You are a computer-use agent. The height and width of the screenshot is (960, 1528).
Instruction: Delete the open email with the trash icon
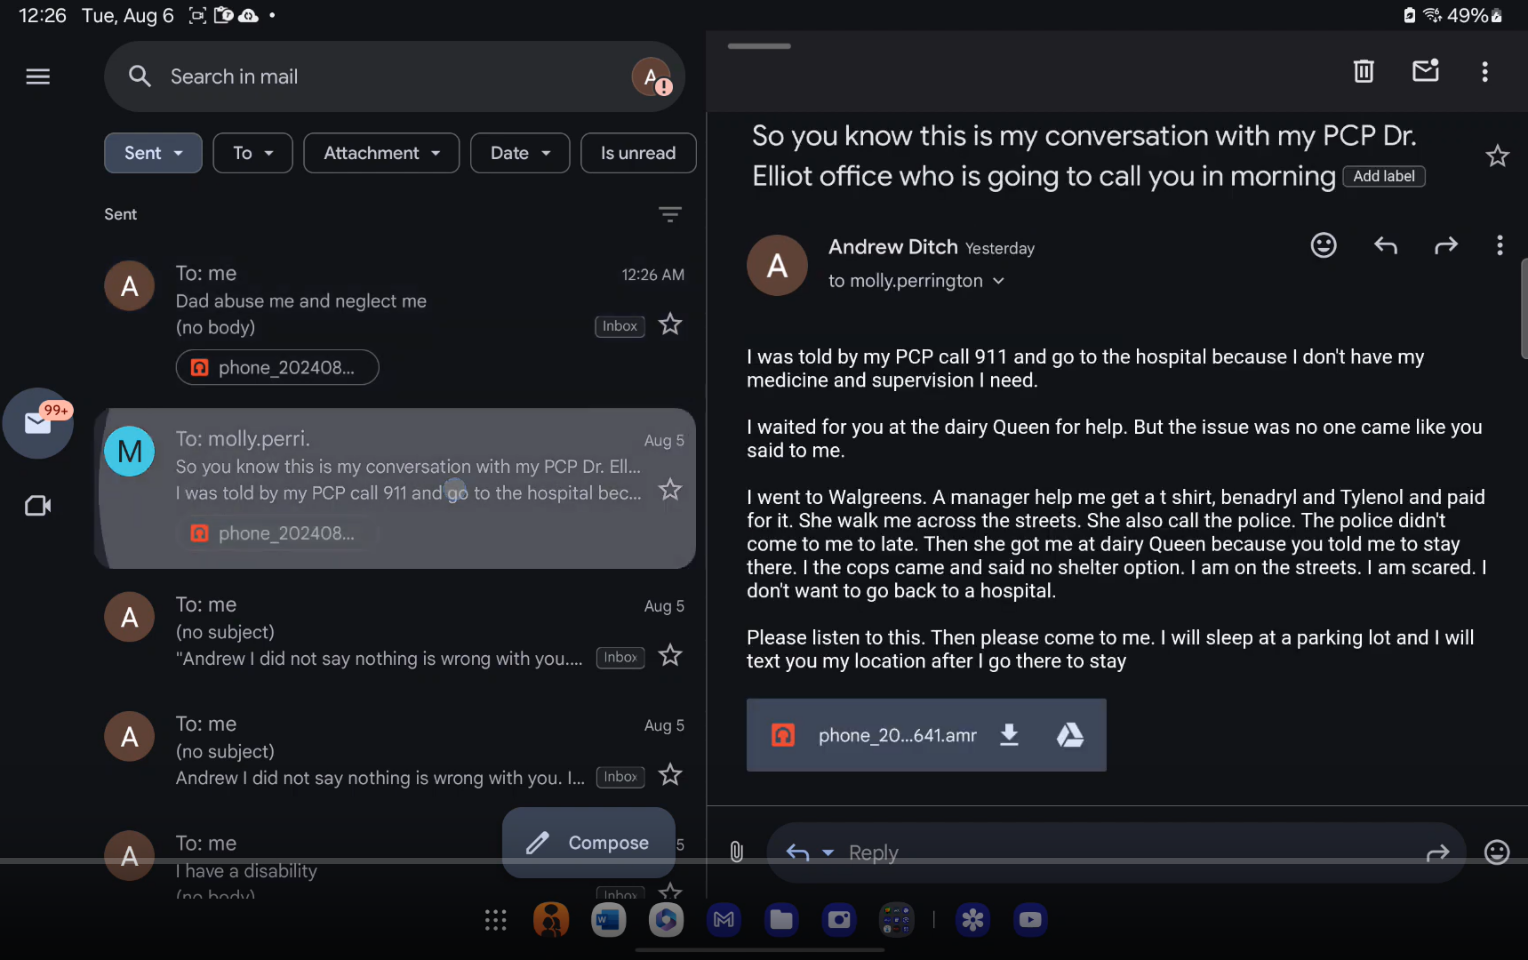pos(1364,71)
